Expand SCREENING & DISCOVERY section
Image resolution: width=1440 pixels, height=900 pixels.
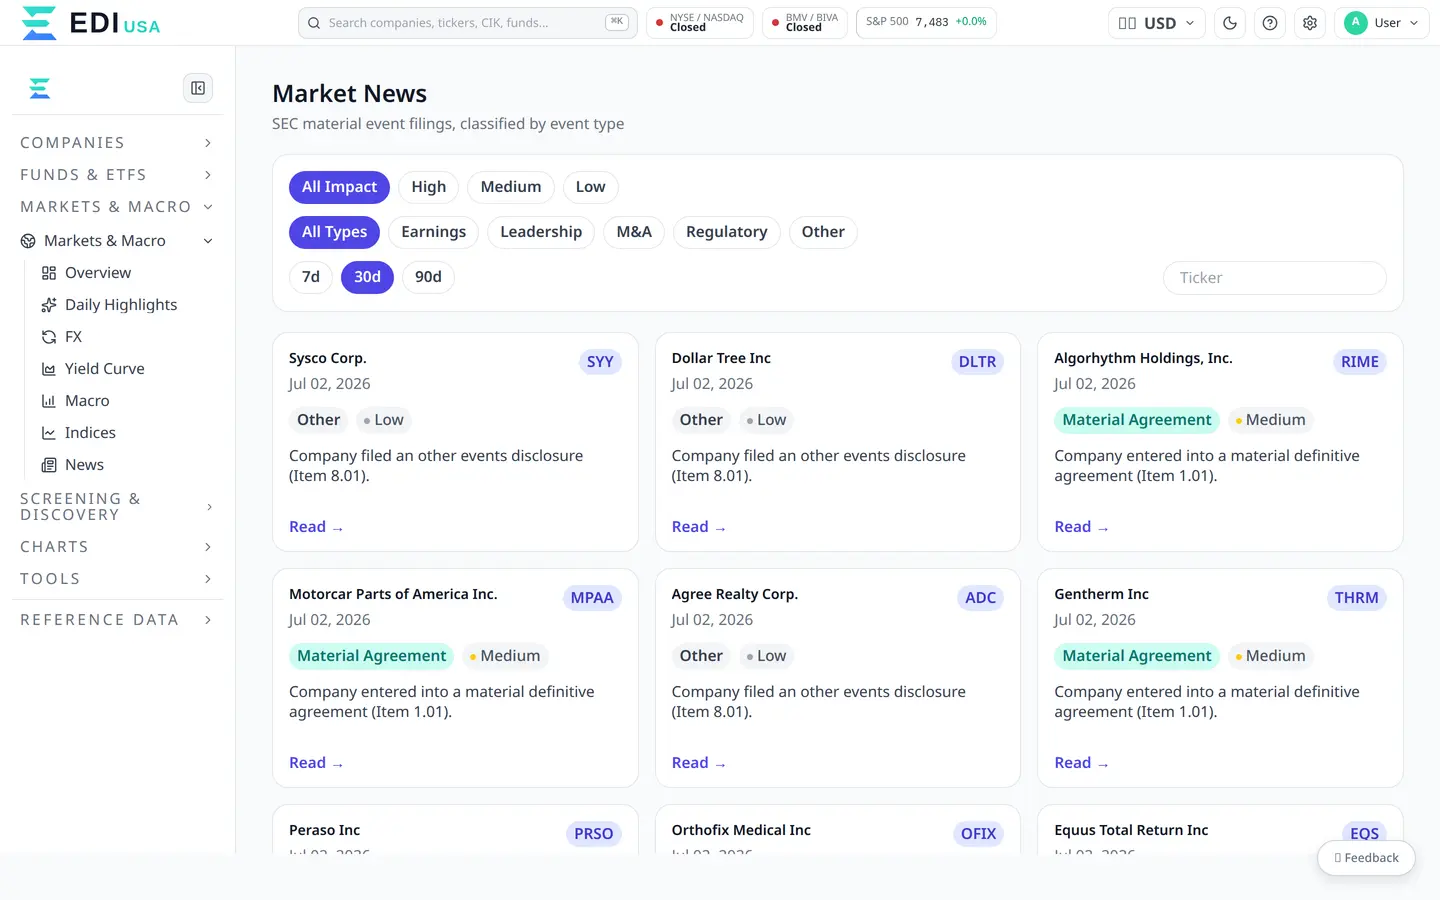tap(116, 507)
